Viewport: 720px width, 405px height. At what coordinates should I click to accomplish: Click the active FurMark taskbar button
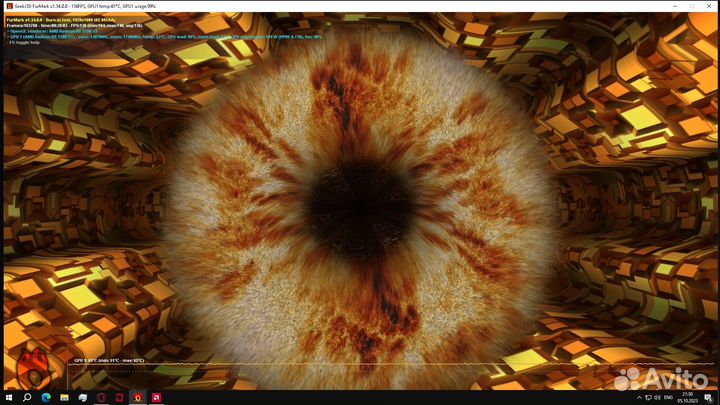(137, 397)
